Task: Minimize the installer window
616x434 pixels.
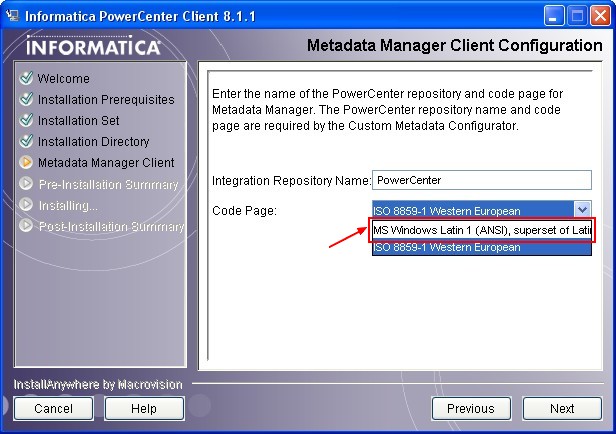Action: tap(553, 16)
